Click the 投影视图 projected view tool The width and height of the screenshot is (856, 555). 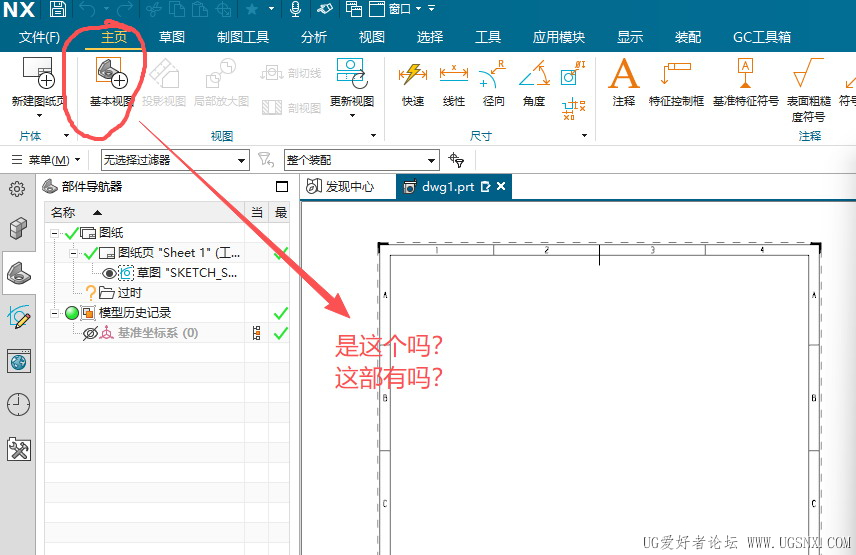pos(164,82)
